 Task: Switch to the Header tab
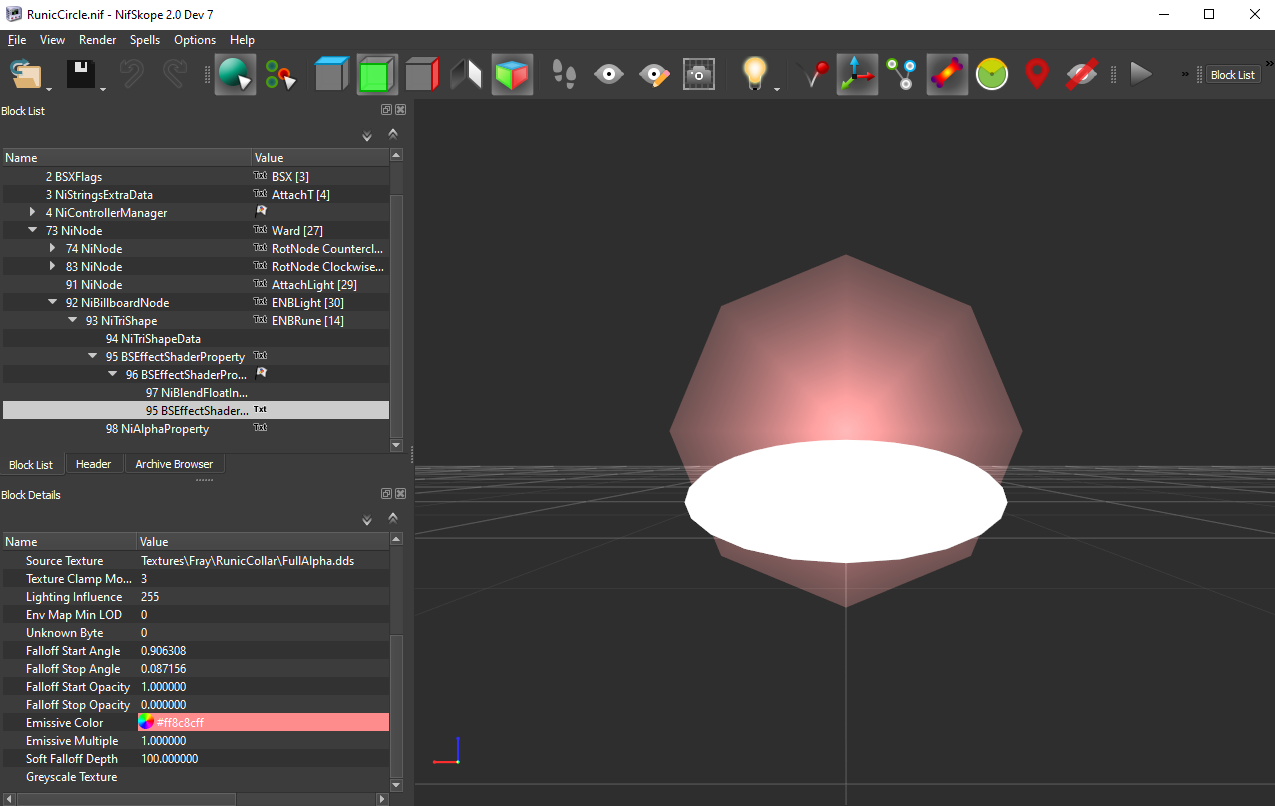pyautogui.click(x=93, y=464)
